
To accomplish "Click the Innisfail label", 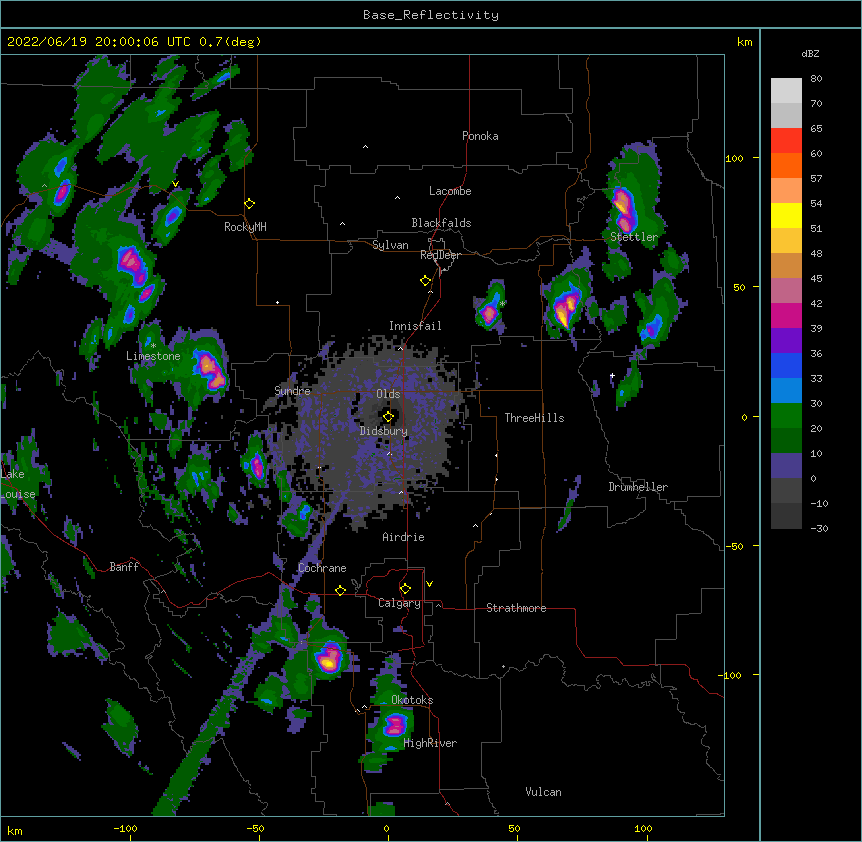I will tap(415, 326).
